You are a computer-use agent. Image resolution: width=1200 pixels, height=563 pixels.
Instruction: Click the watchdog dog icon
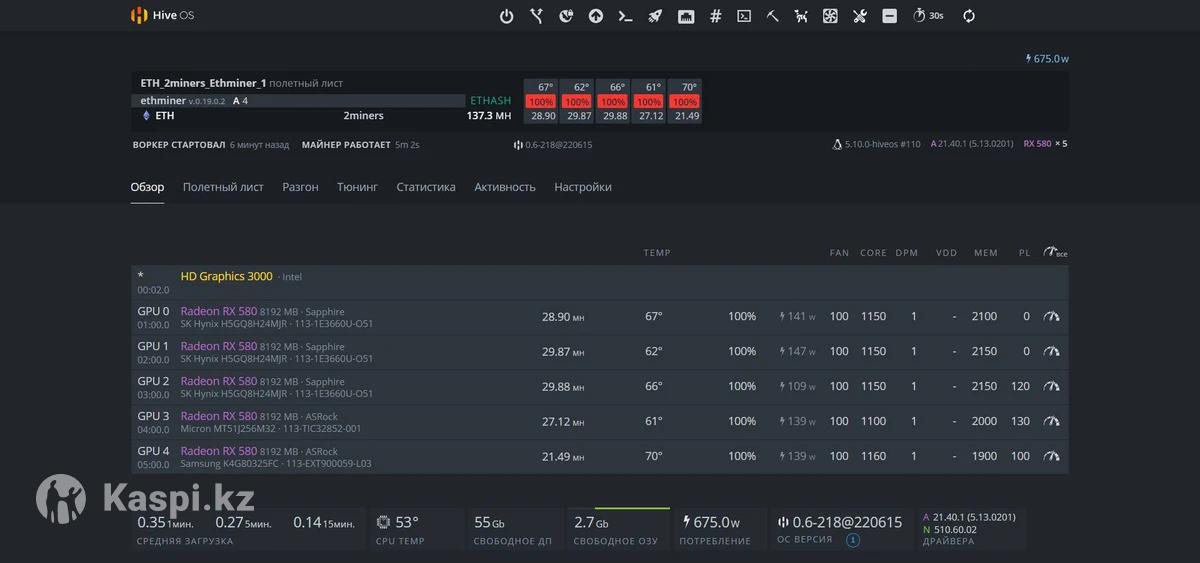pos(801,16)
